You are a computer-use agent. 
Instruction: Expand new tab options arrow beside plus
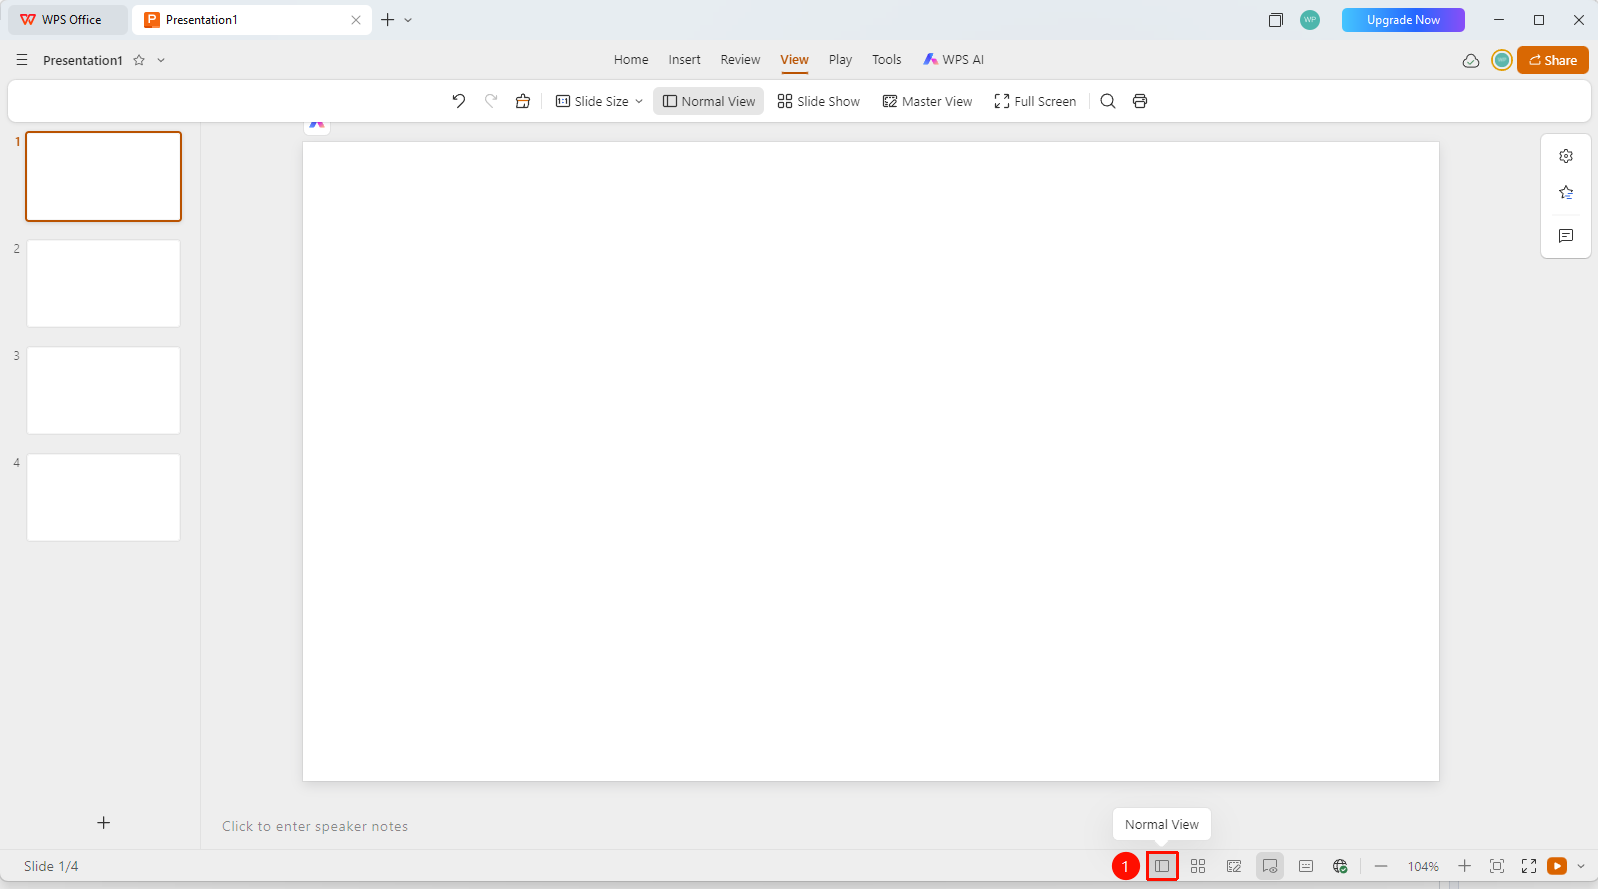click(408, 20)
